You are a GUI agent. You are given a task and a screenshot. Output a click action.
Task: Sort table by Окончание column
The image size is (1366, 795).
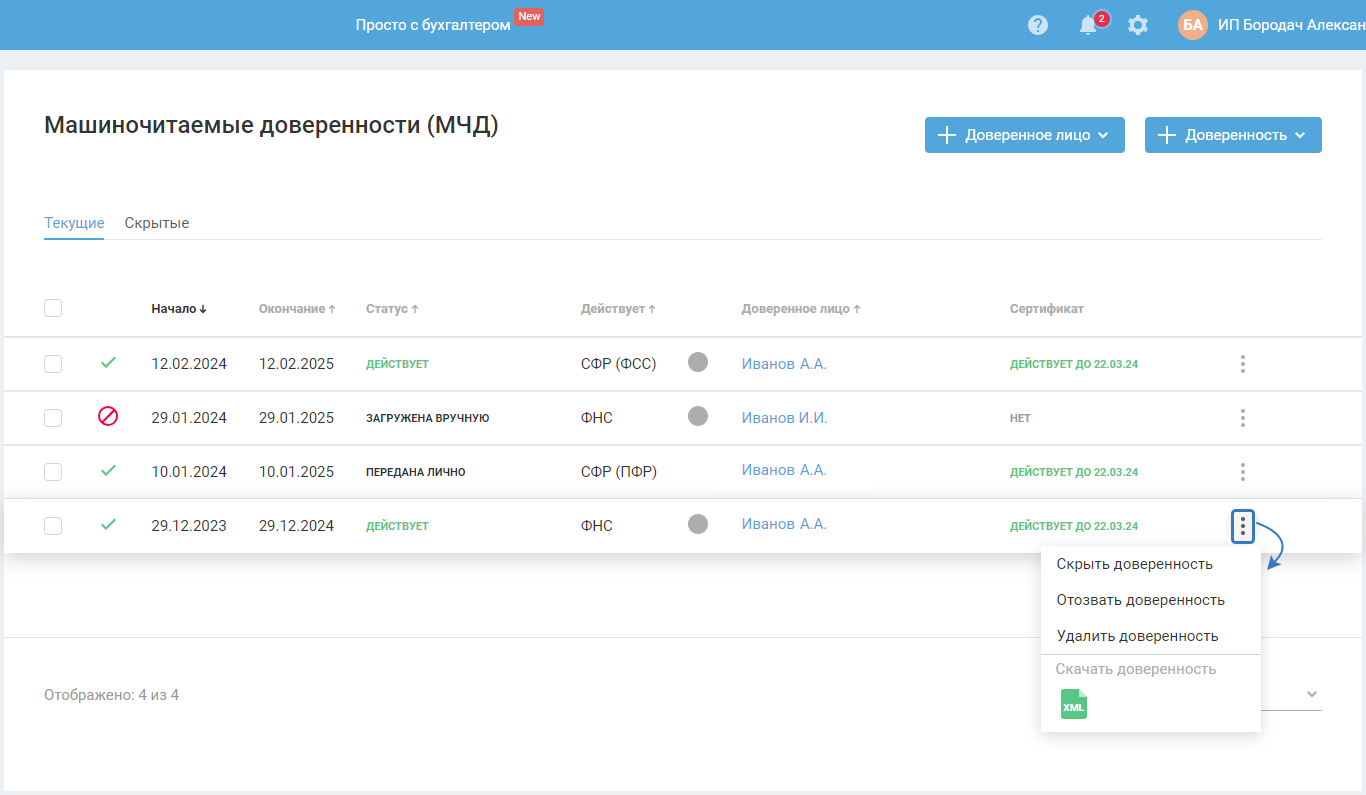[x=296, y=309]
